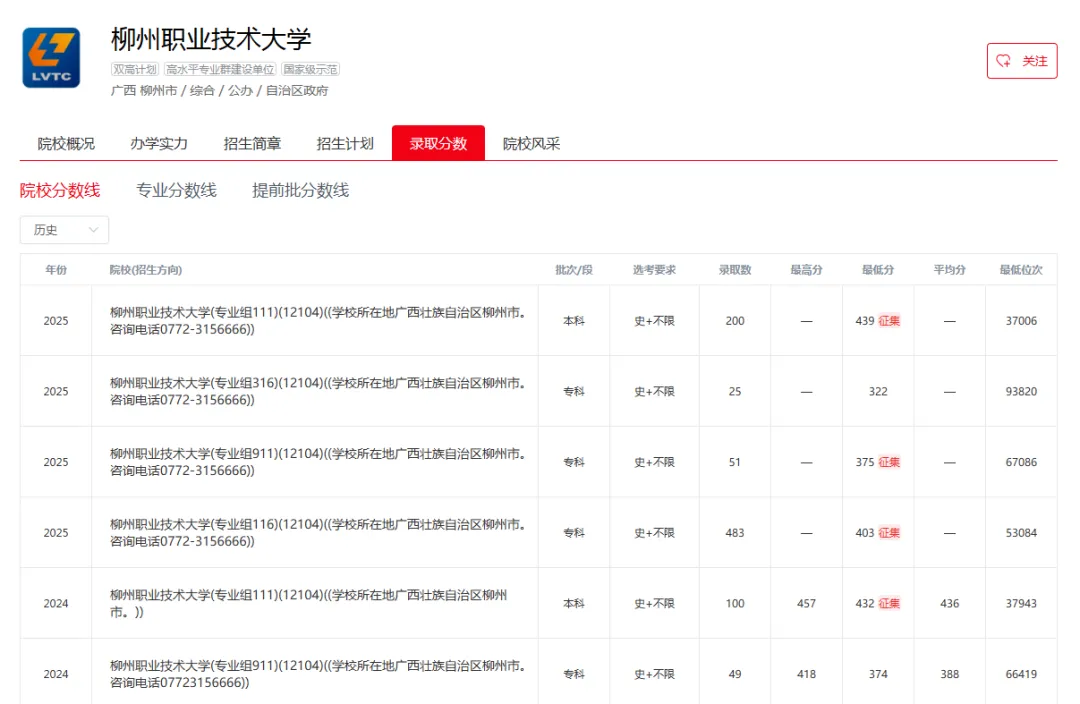Click the highest score 418
This screenshot has height=704, width=1080.
tap(807, 674)
